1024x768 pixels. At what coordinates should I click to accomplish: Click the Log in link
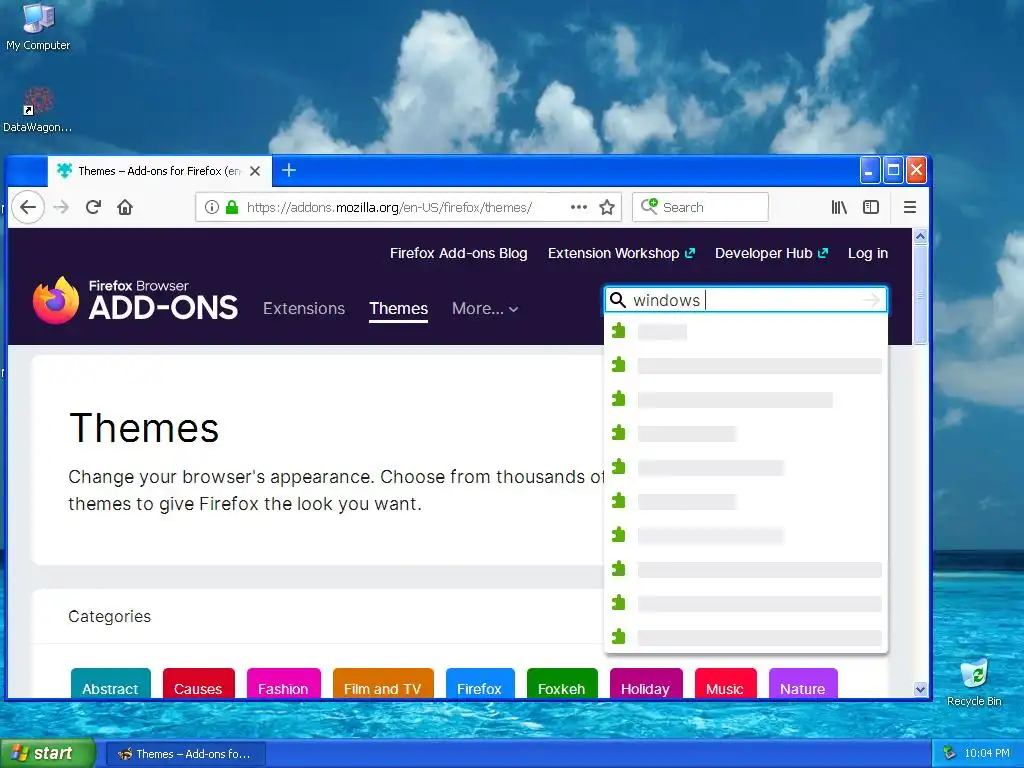coord(867,253)
